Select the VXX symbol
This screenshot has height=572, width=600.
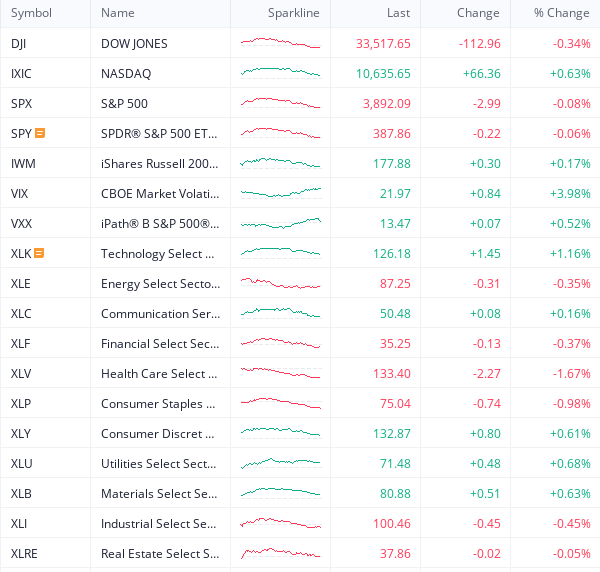[21, 223]
